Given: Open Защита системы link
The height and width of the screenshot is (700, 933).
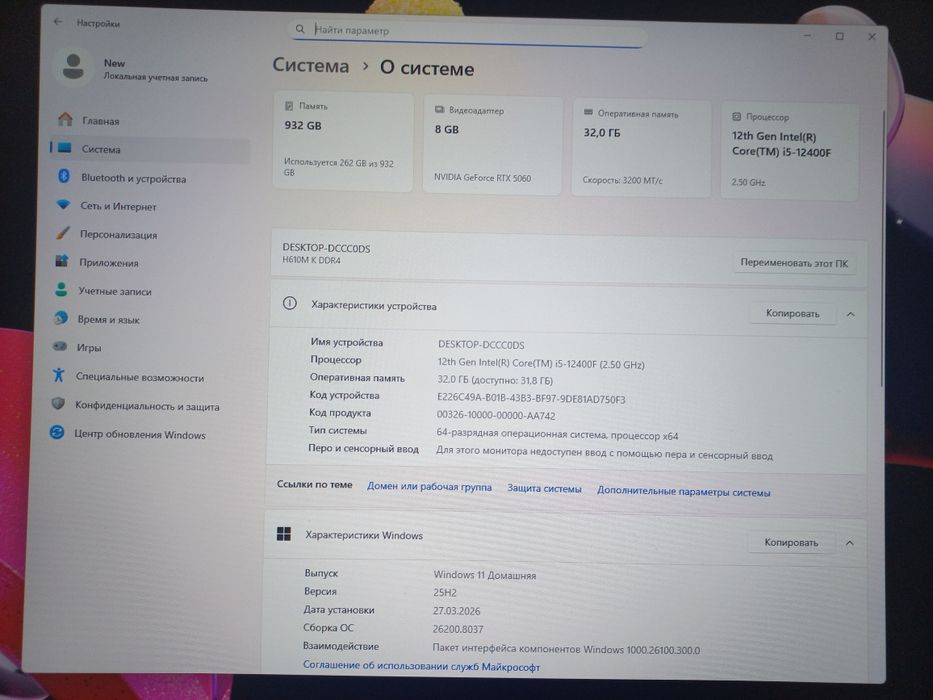Looking at the screenshot, I should (544, 488).
